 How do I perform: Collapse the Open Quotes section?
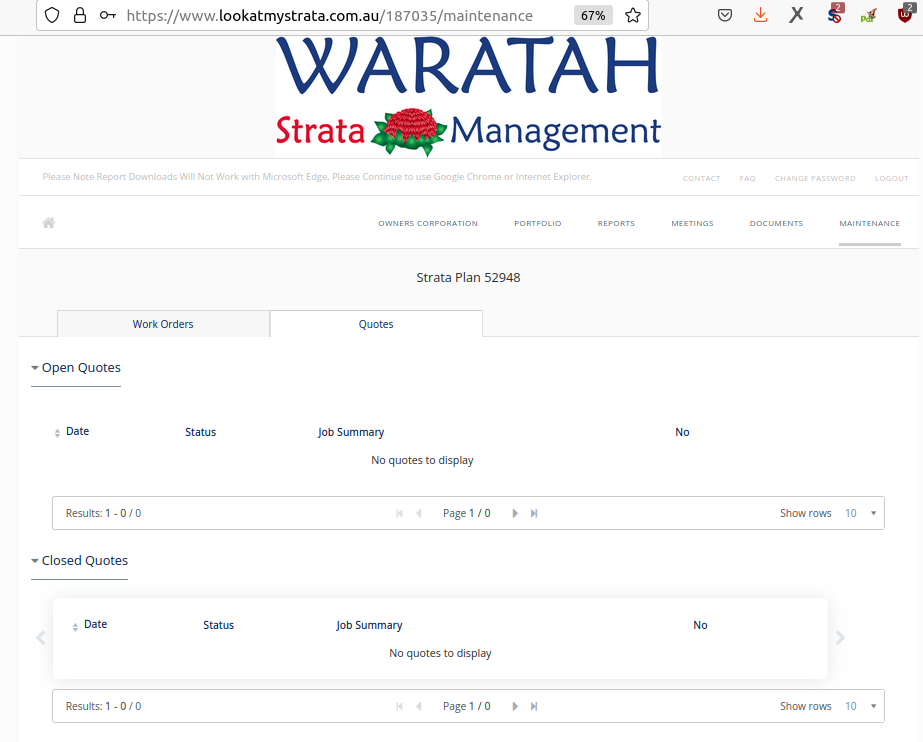click(76, 368)
